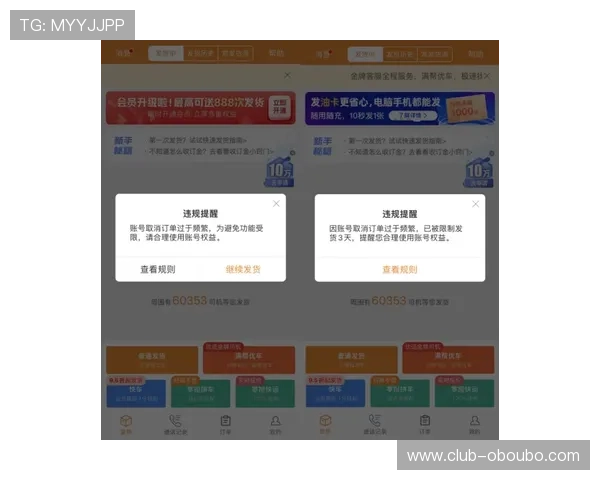The height and width of the screenshot is (480, 600).
Task: Select 常发货源 tab on the 发油卡 screen
Action: 435,54
